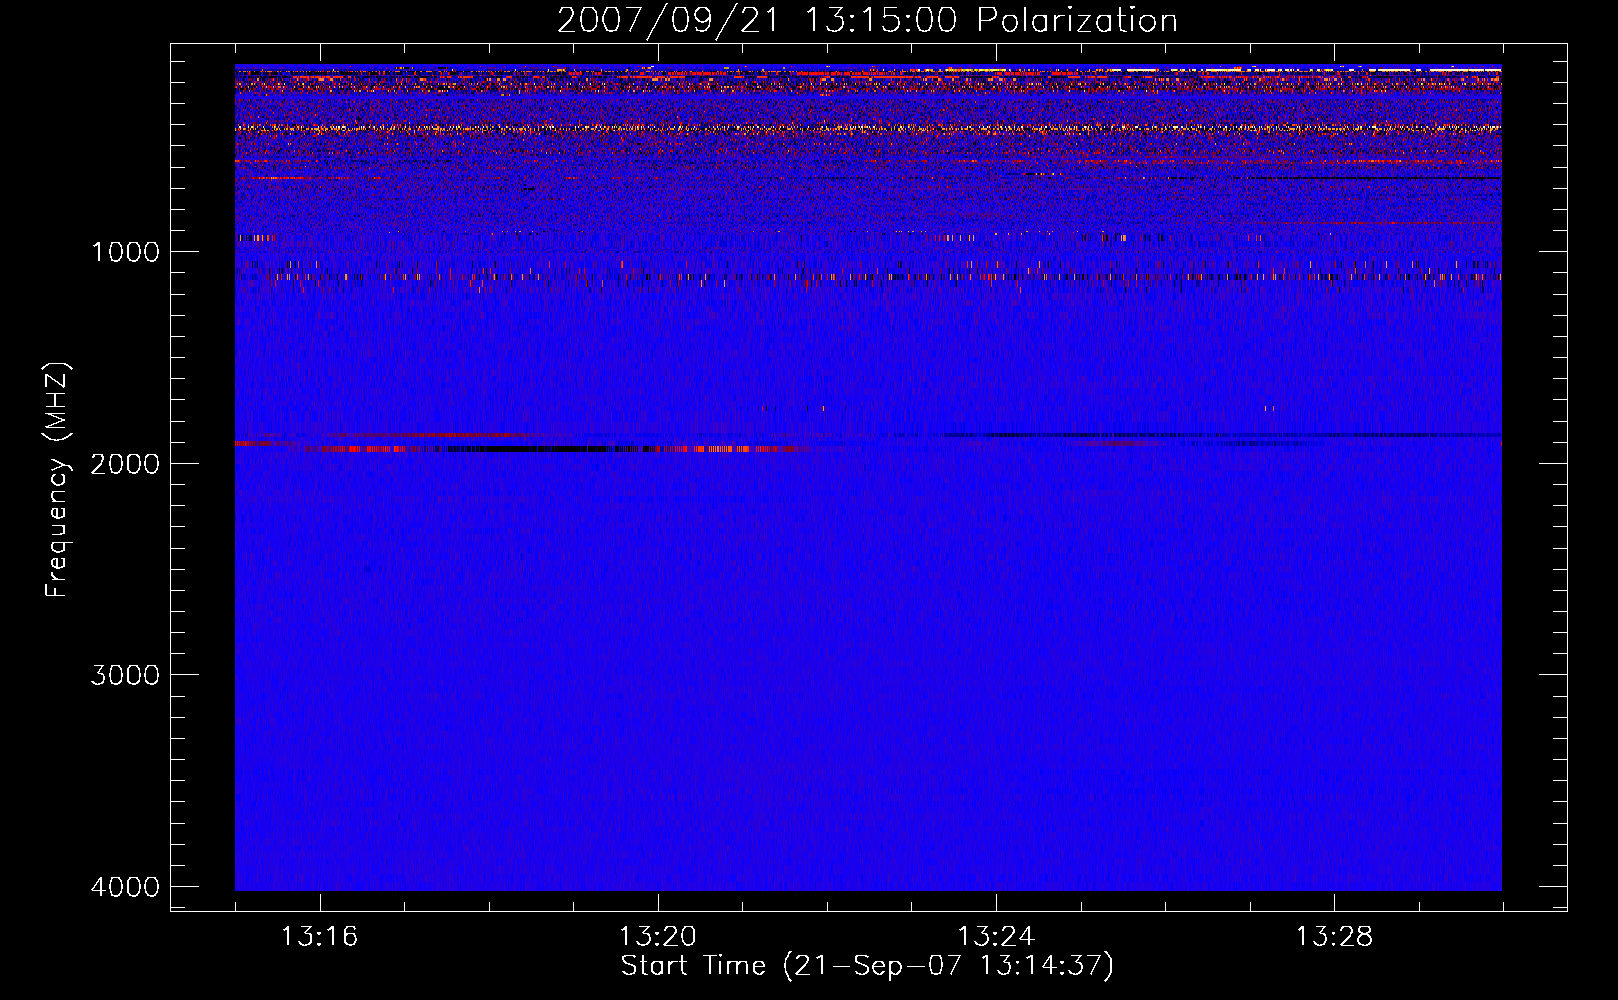Image resolution: width=1618 pixels, height=1000 pixels.
Task: Click the 4000 frequency tick label
Action: (x=126, y=887)
